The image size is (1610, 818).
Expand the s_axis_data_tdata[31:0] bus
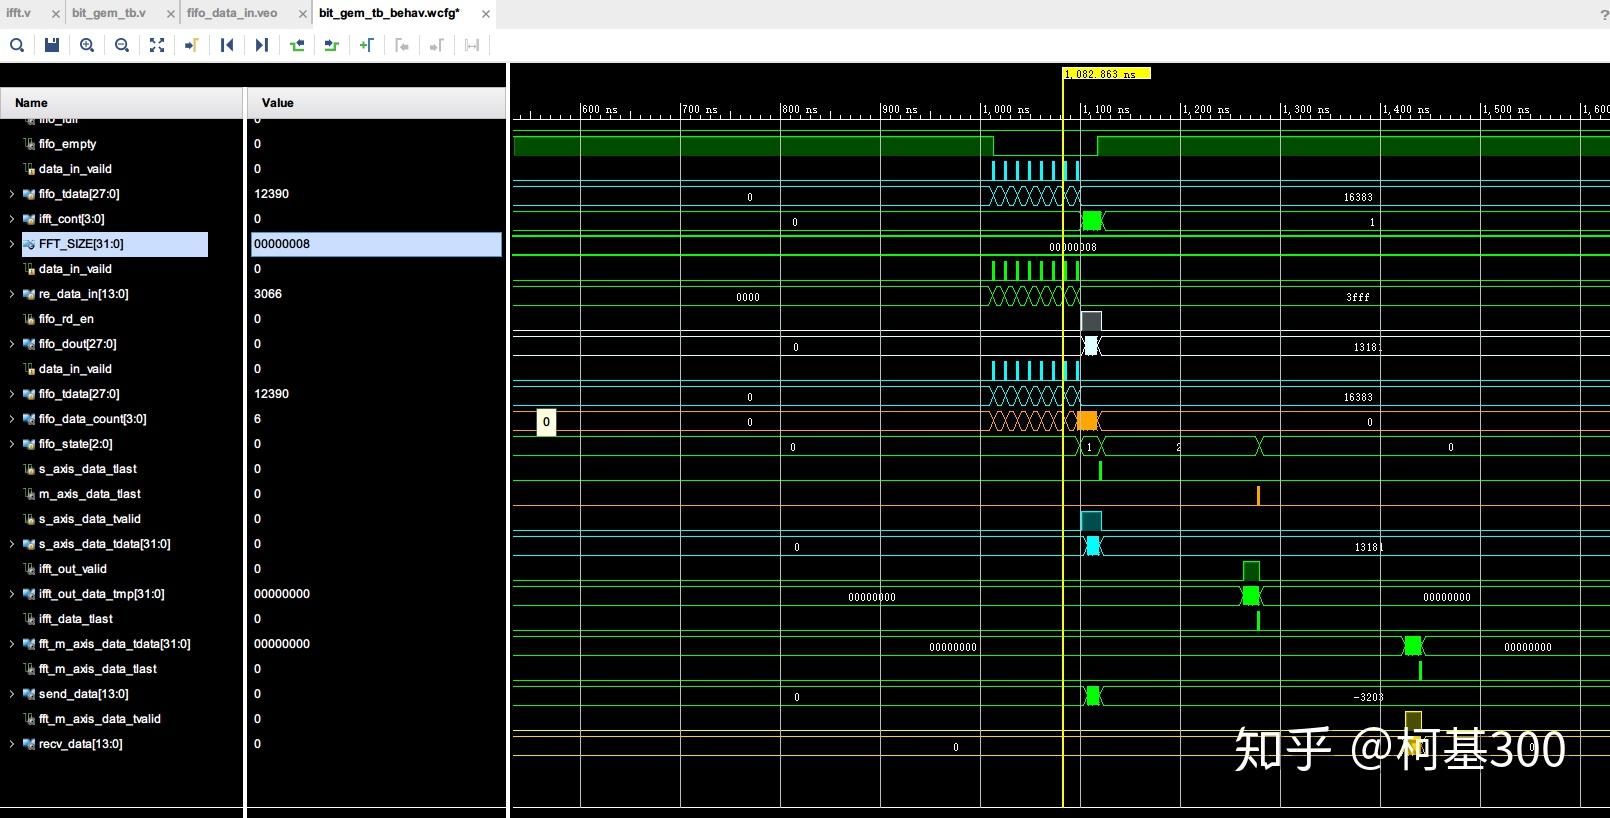pos(12,544)
